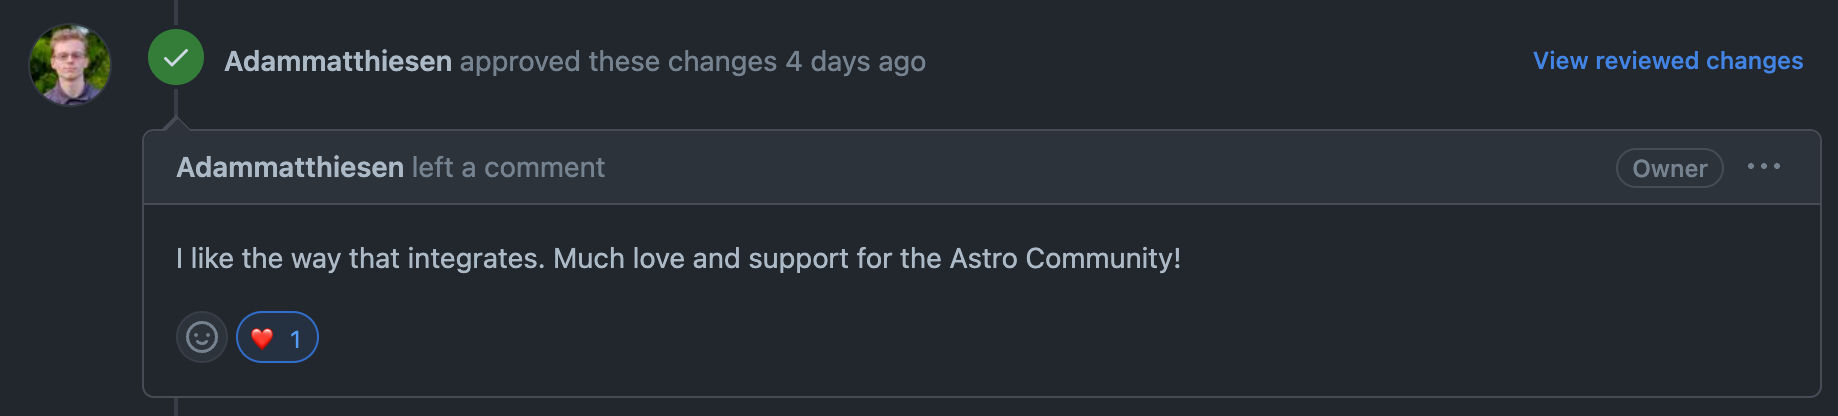Click Adammatthiesen username next to approval badge
Screen dimensions: 1838x416
[338, 61]
